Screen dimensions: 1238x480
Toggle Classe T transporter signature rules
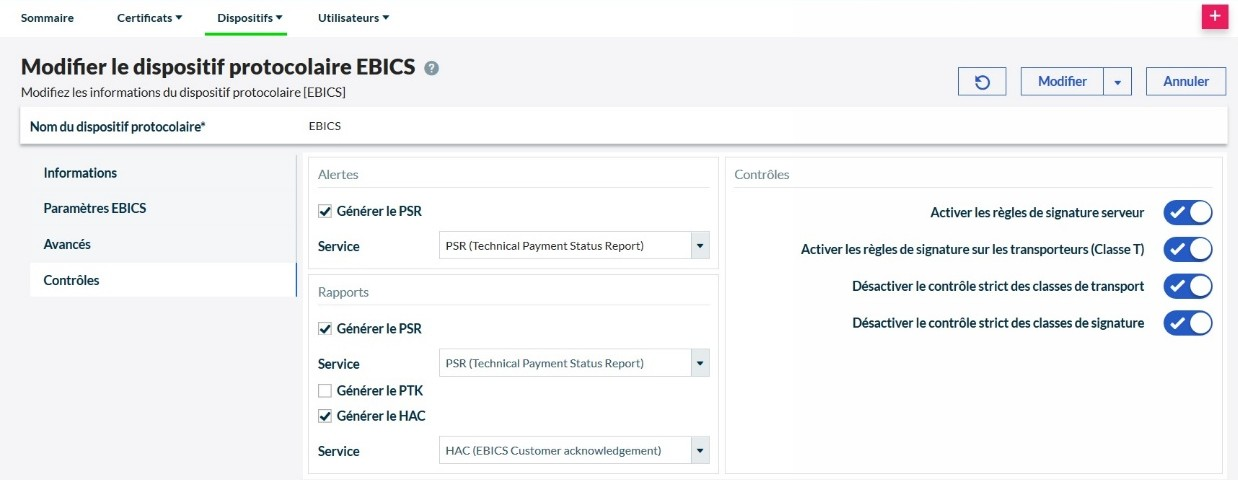1187,249
